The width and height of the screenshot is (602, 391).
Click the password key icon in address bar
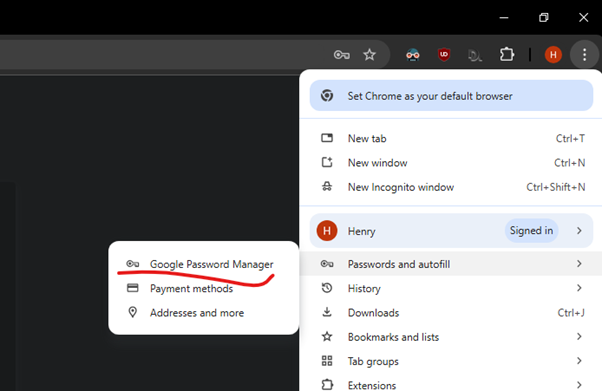tap(341, 55)
